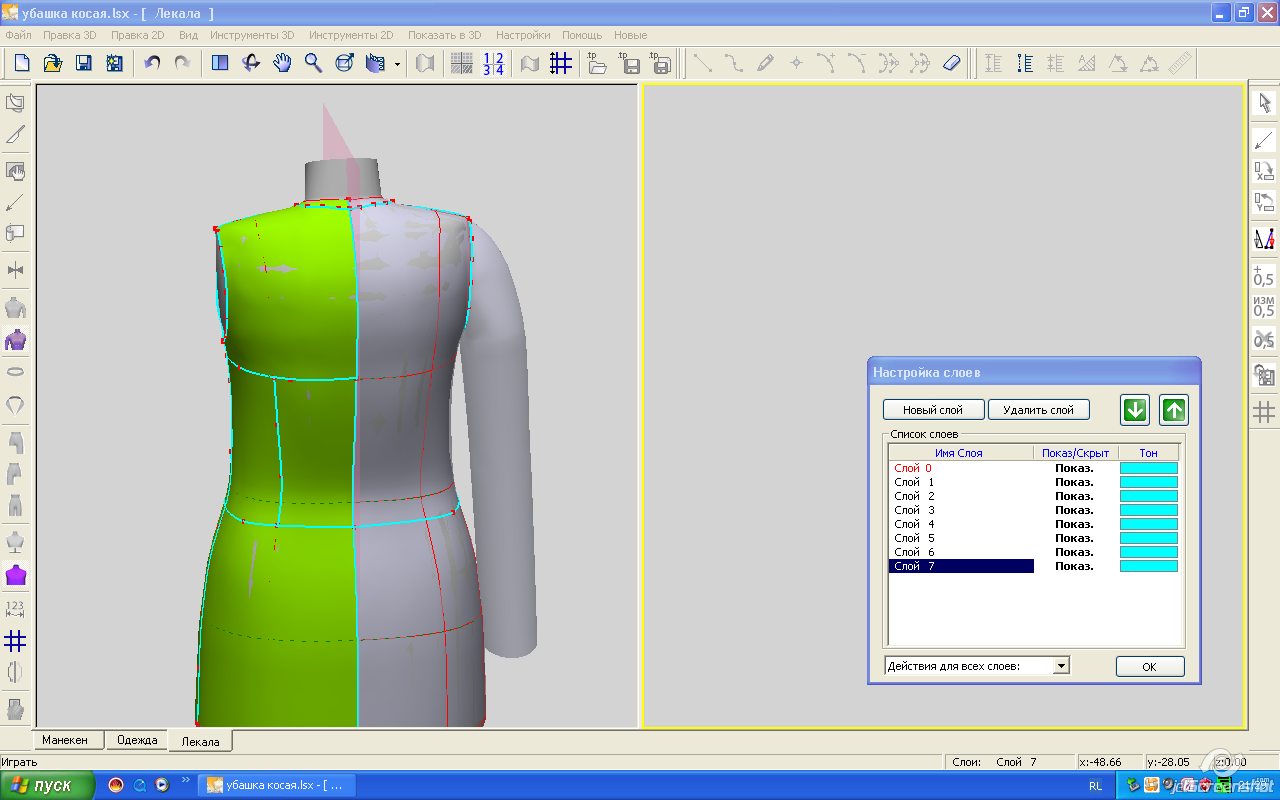Click the cyan color swatch of Слой 1

point(1148,482)
